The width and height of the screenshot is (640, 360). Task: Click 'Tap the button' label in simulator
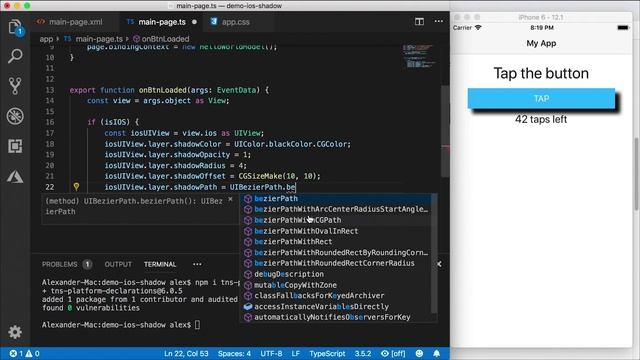click(x=541, y=73)
